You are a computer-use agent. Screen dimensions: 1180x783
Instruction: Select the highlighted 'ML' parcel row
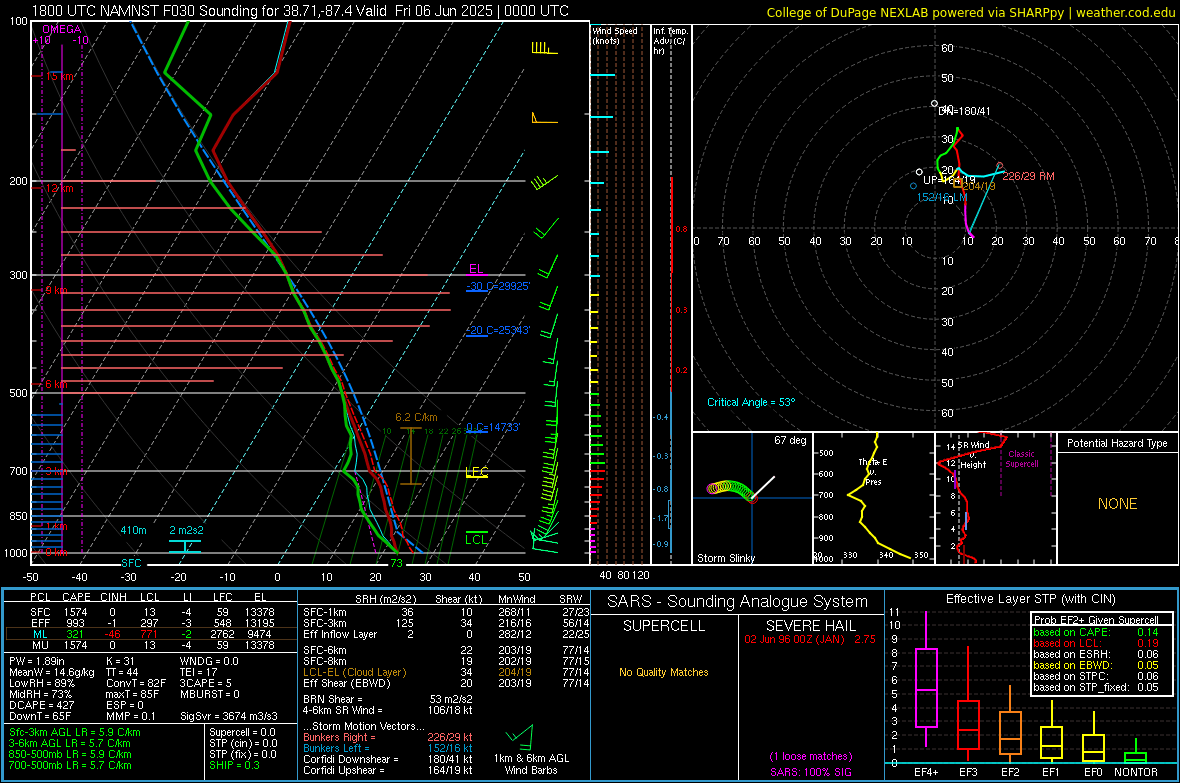click(151, 634)
